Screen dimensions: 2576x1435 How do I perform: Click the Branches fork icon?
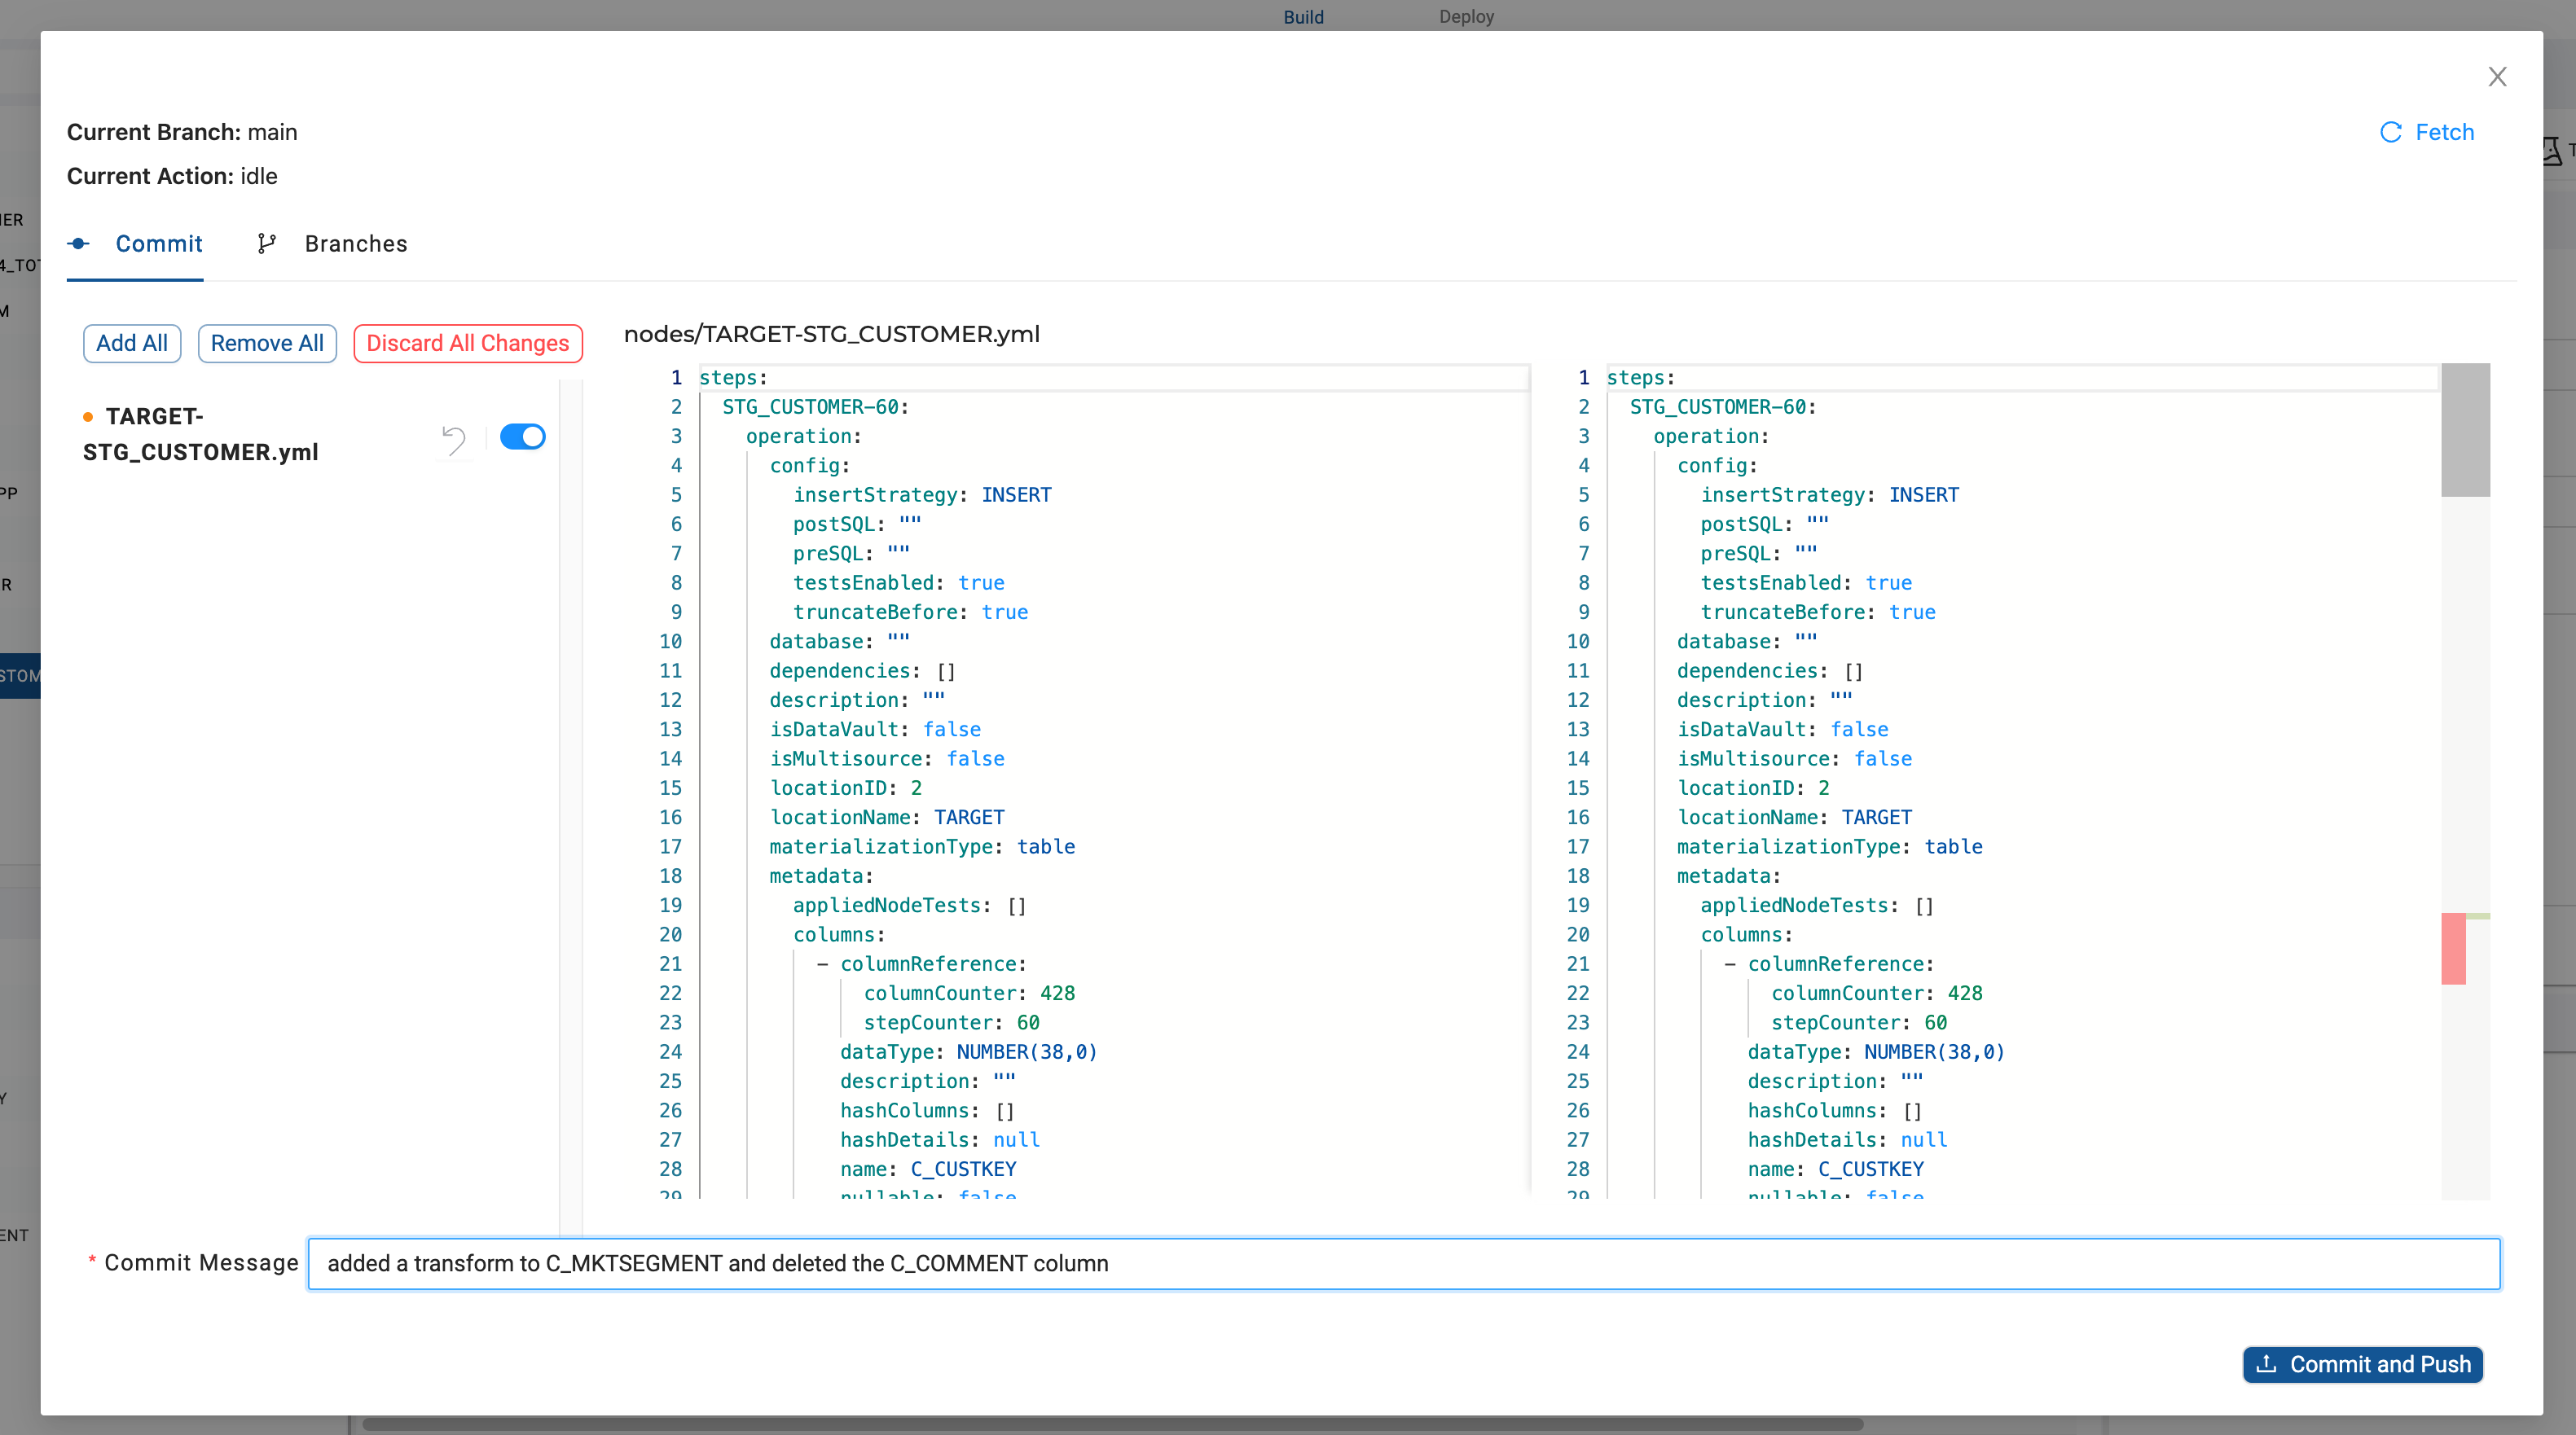point(266,243)
